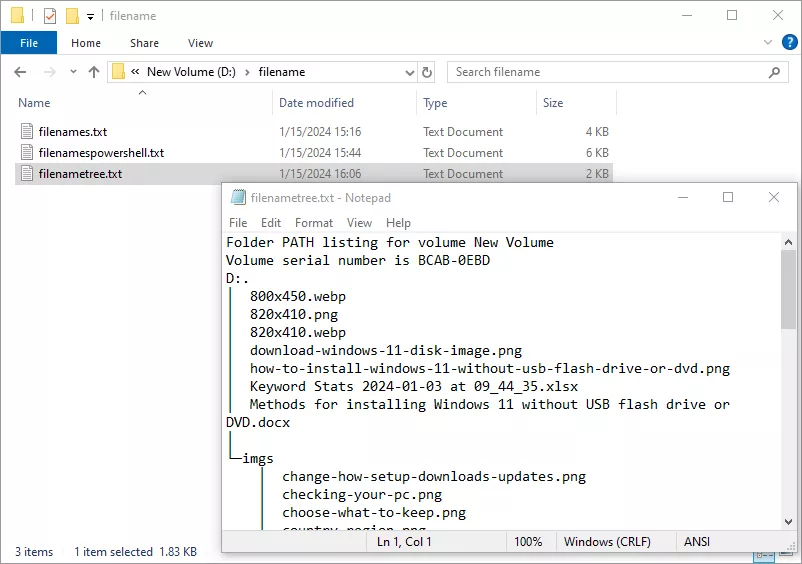Screen dimensions: 802x564
Task: Close the Notepad window
Action: 774,197
